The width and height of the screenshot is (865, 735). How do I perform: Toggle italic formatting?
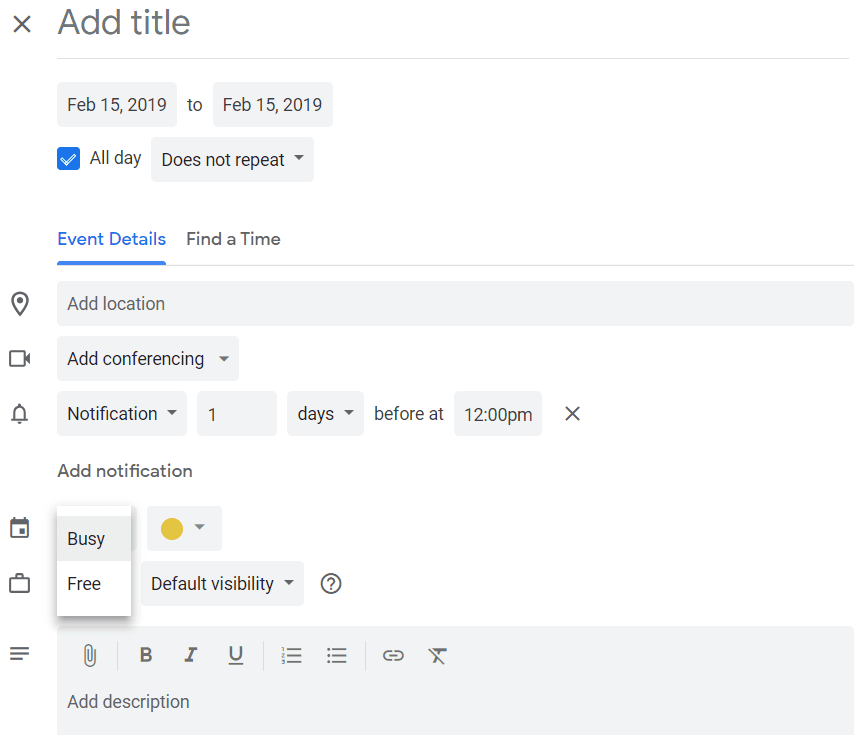191,655
